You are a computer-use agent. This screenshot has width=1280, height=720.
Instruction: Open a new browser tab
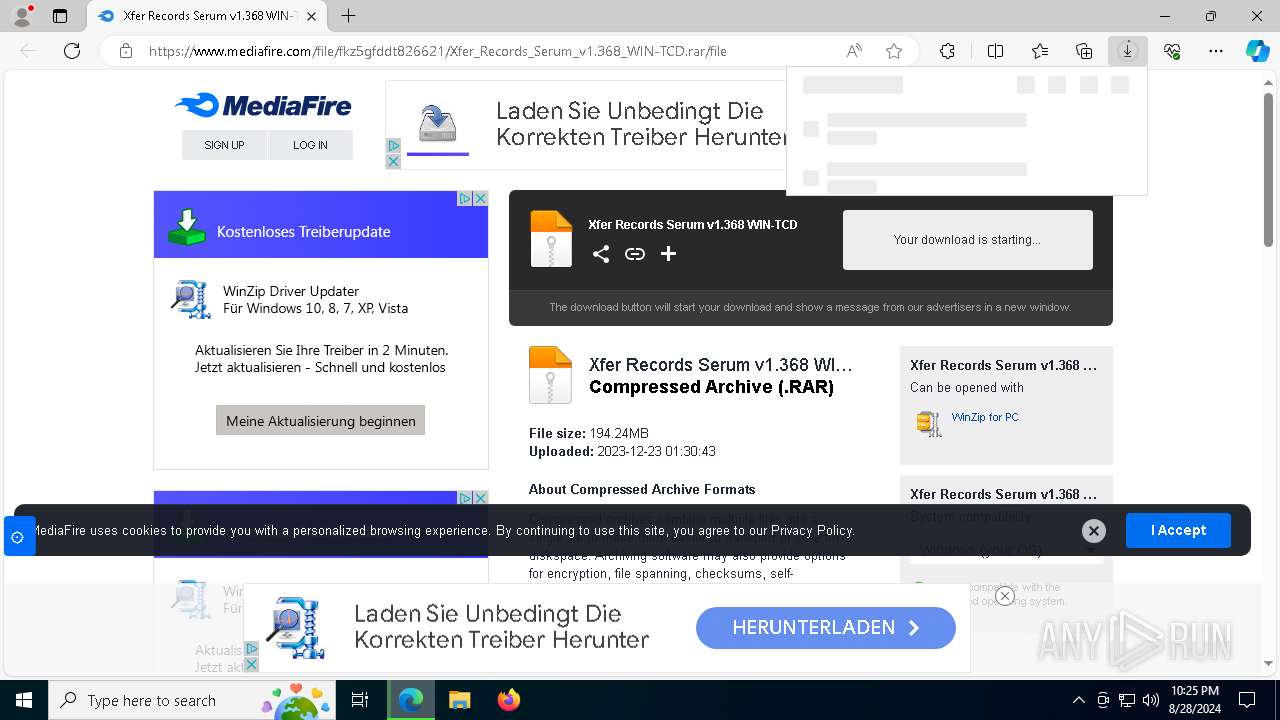point(348,16)
